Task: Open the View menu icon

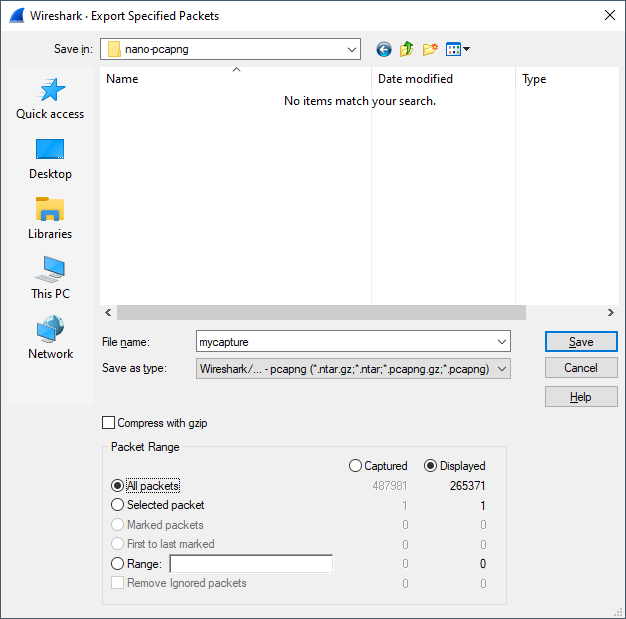Action: tap(454, 50)
